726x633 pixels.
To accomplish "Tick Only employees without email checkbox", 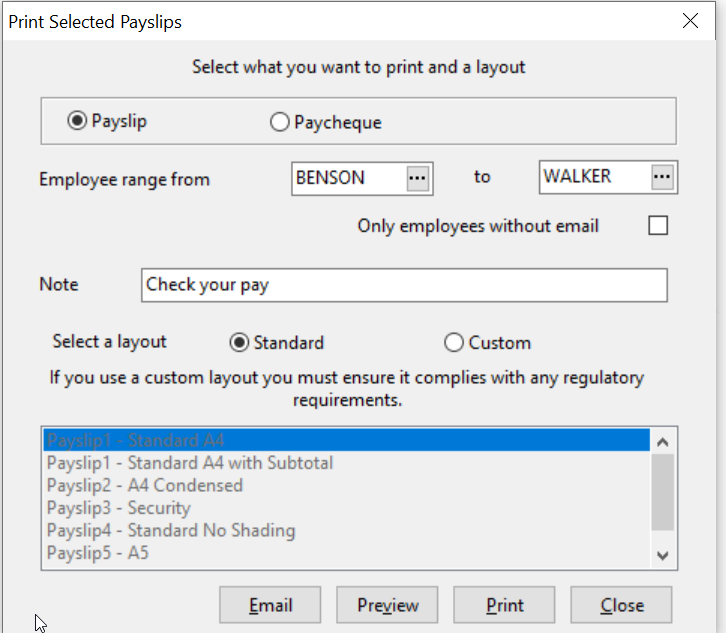I will click(x=658, y=226).
